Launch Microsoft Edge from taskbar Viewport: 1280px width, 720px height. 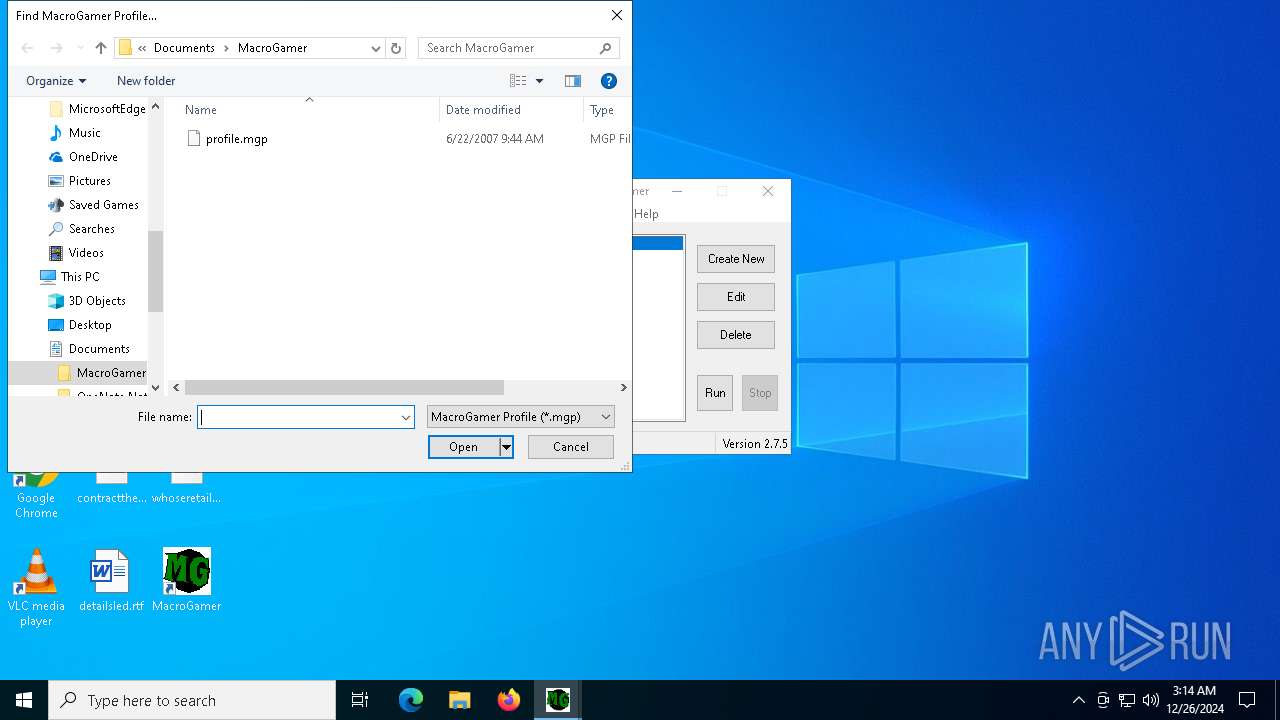click(x=411, y=700)
